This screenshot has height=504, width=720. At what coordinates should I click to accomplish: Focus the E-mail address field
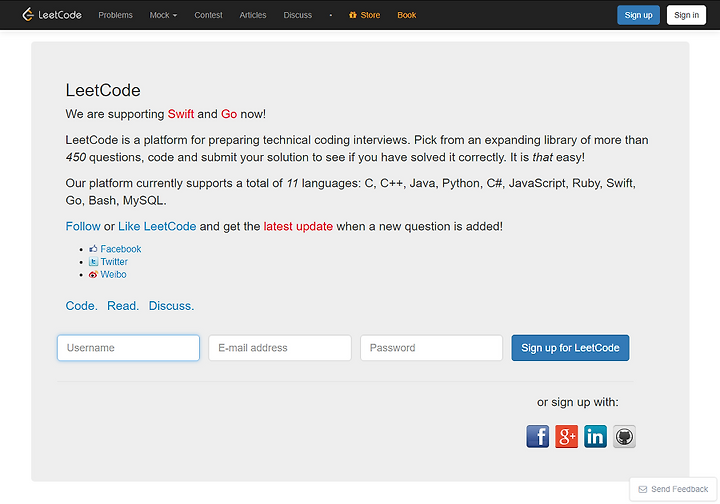click(280, 348)
